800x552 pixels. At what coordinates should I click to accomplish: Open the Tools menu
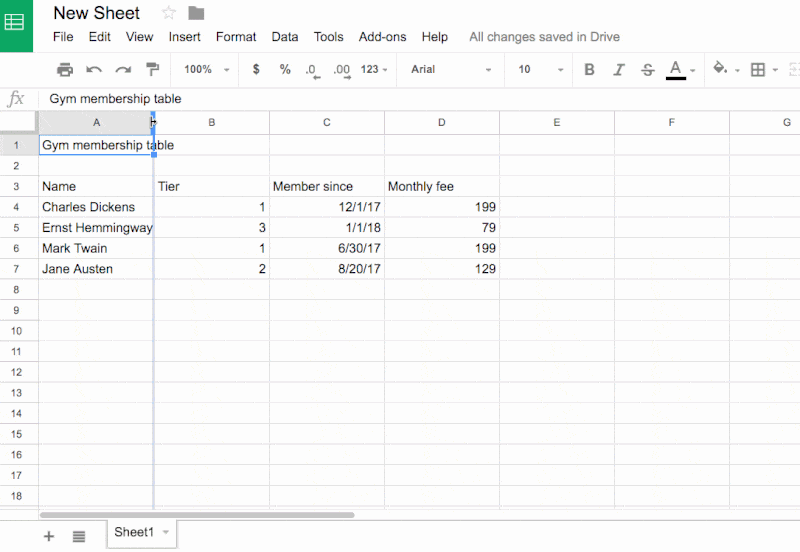click(x=329, y=37)
